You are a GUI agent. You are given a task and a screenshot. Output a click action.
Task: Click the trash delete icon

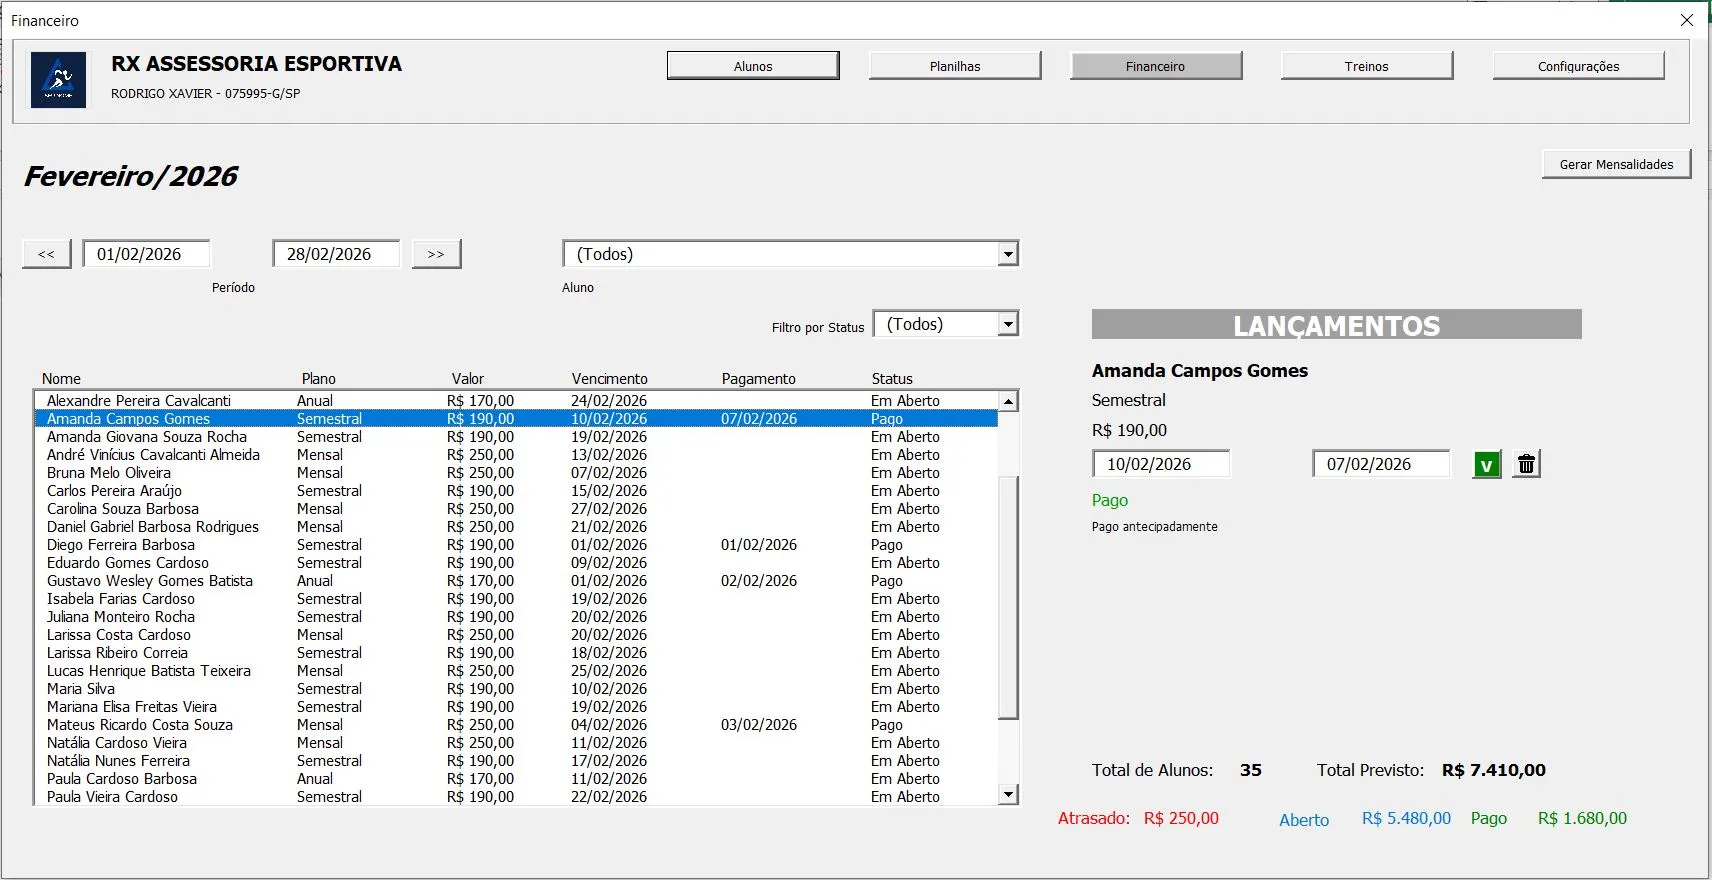[x=1526, y=465]
